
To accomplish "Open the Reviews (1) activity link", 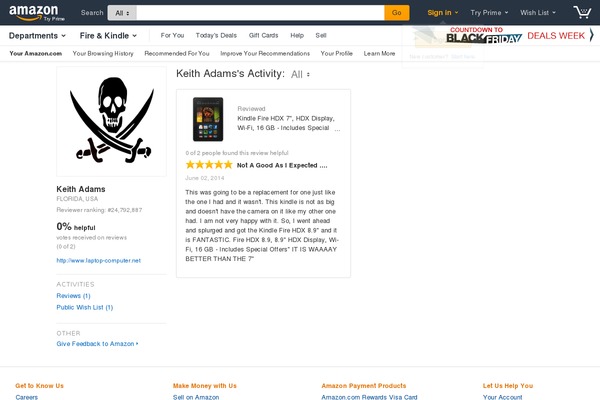I will coord(73,296).
